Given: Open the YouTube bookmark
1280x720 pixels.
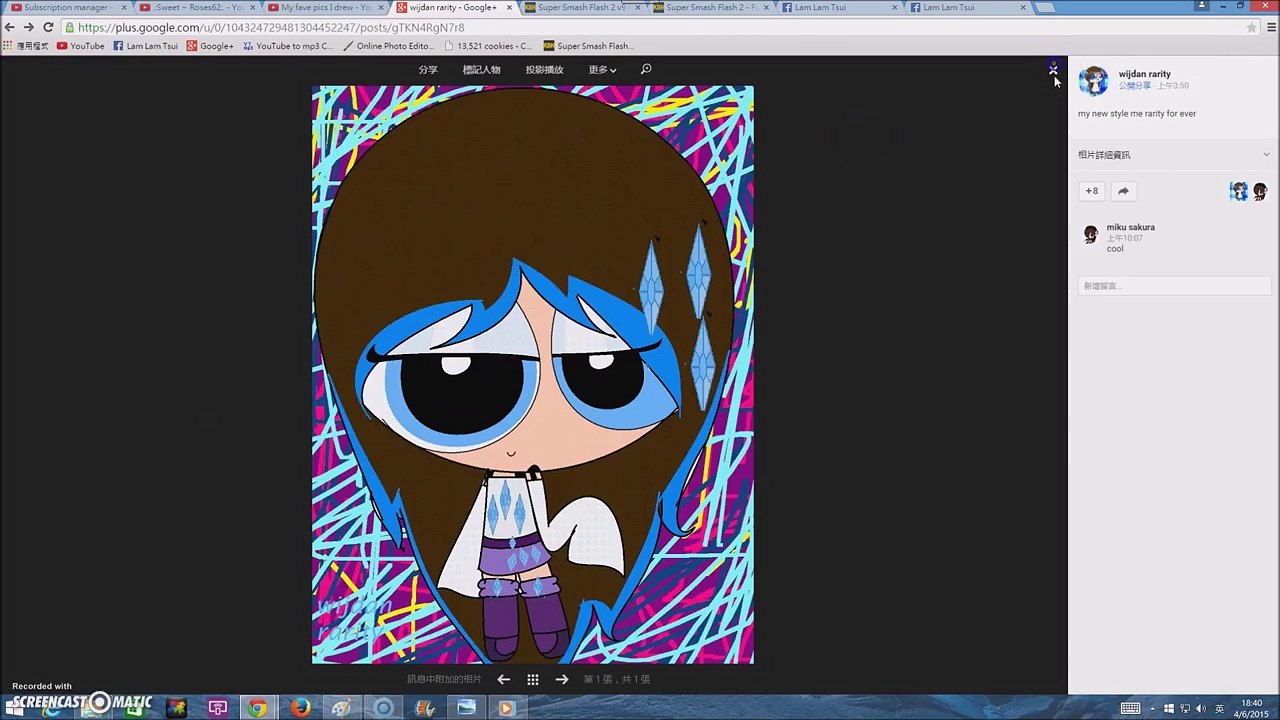Looking at the screenshot, I should 81,46.
